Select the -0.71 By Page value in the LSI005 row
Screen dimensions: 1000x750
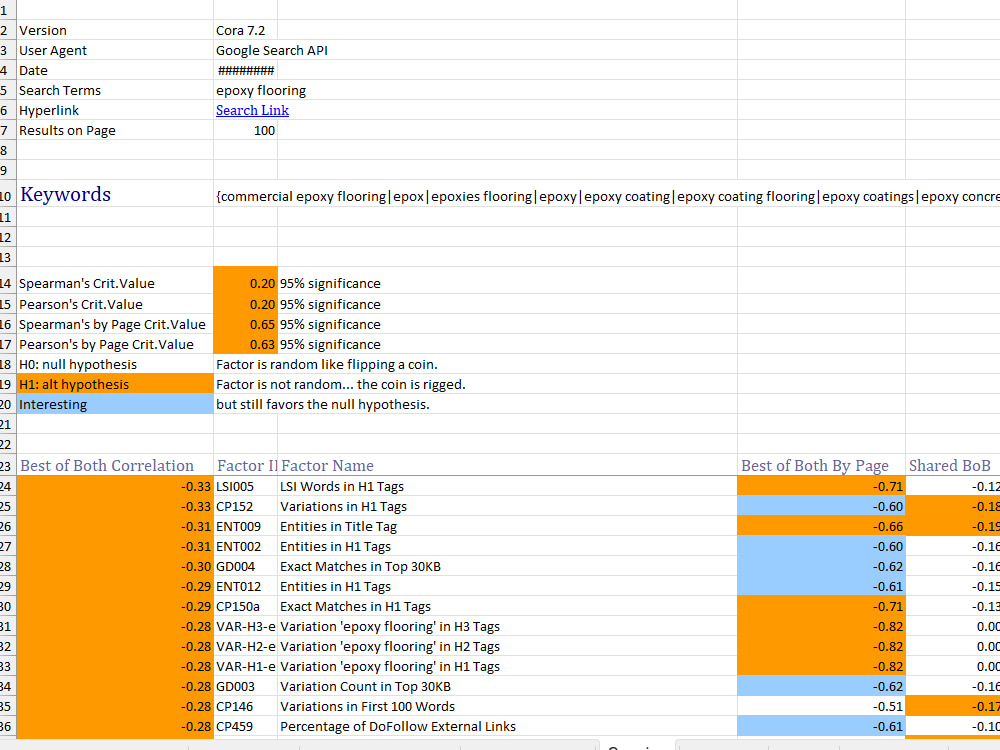[821, 486]
